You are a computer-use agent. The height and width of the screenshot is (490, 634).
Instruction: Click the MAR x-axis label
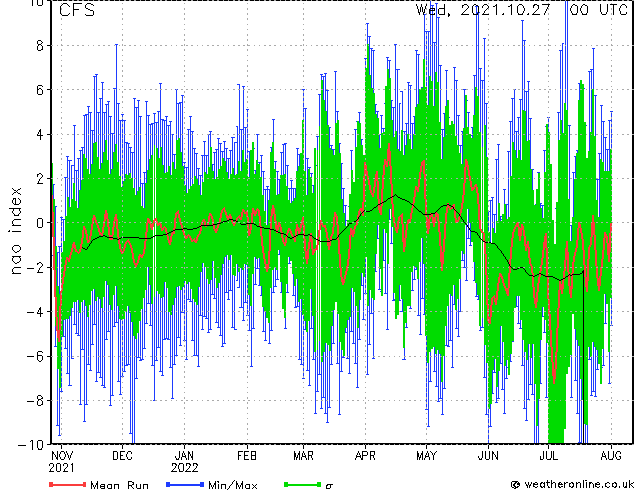click(303, 456)
